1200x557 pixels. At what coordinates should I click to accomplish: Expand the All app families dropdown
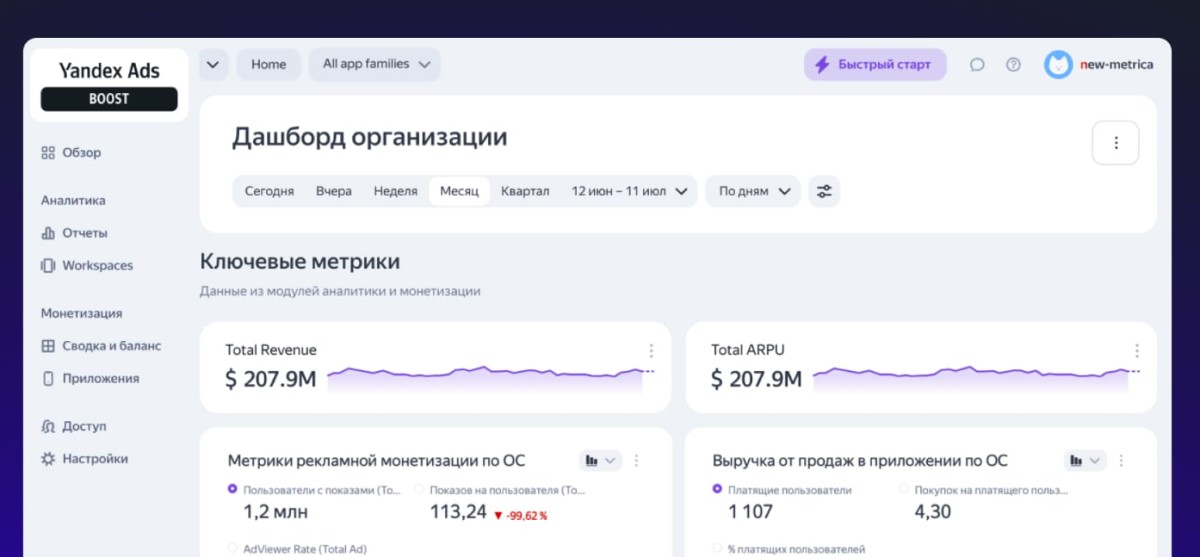coord(375,64)
